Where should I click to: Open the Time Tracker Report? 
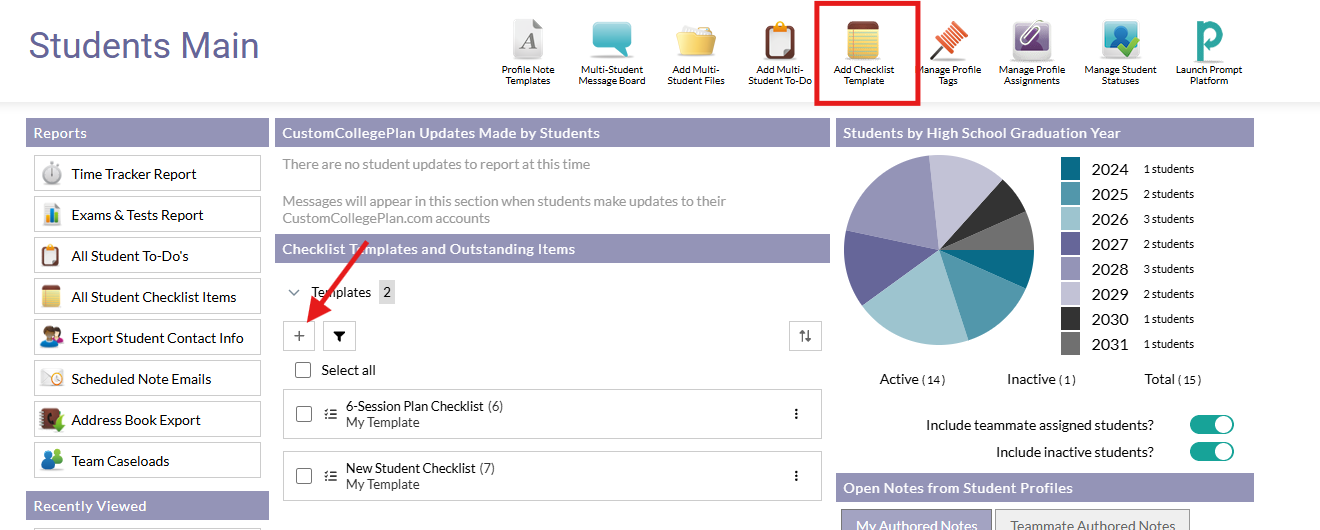click(147, 174)
